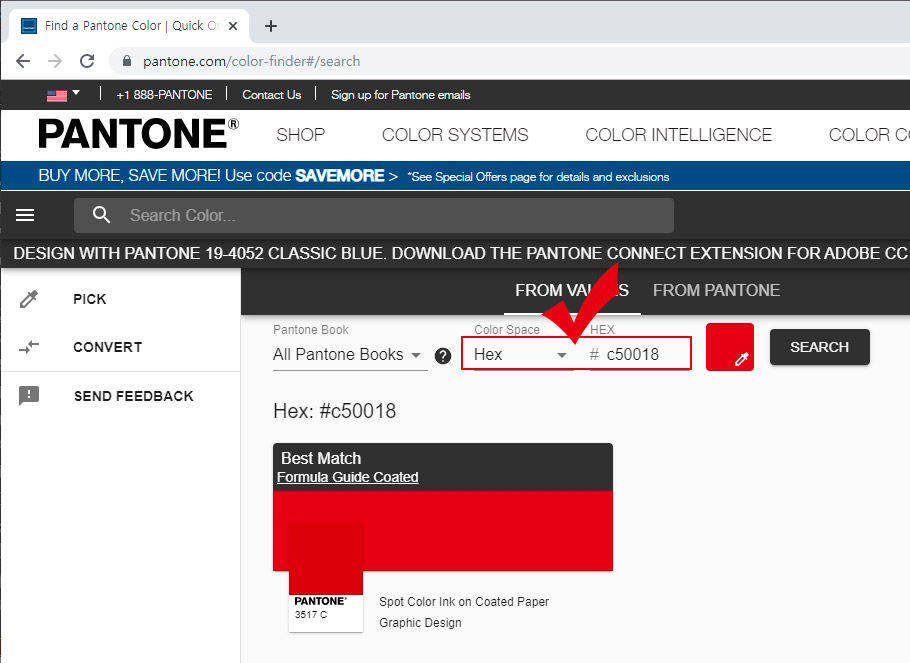This screenshot has height=663, width=910.
Task: Click the browser forward arrow
Action: click(55, 61)
